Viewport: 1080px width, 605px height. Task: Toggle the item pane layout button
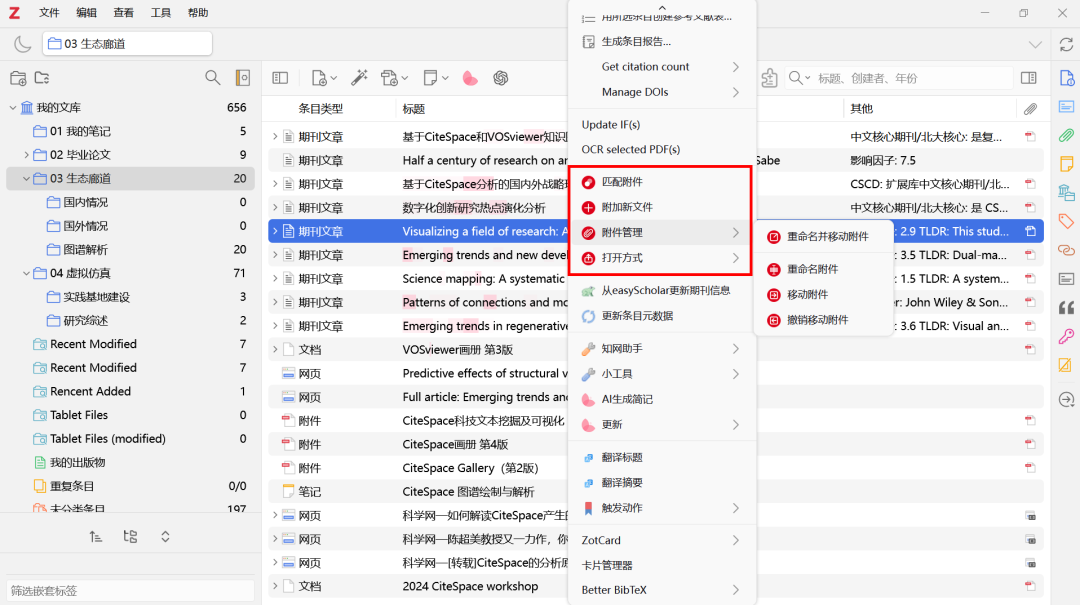tap(1028, 78)
